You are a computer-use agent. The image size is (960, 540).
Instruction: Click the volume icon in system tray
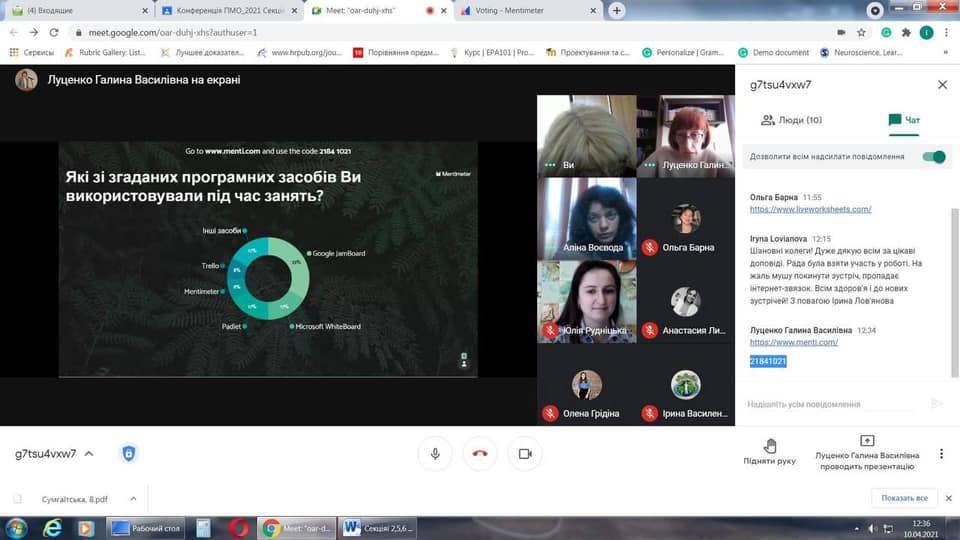(x=872, y=528)
